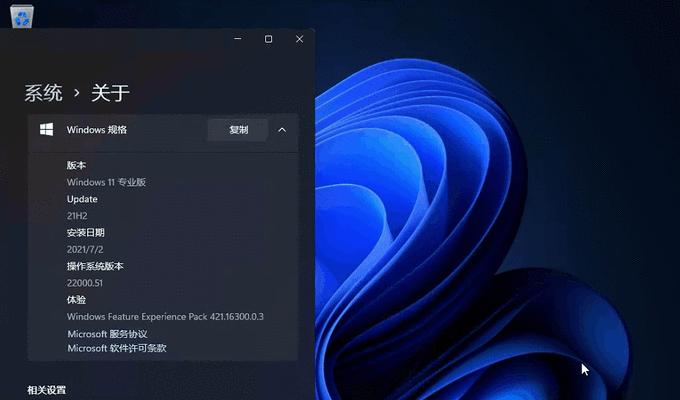Copy Windows specifications with 复制 button

tap(238, 130)
